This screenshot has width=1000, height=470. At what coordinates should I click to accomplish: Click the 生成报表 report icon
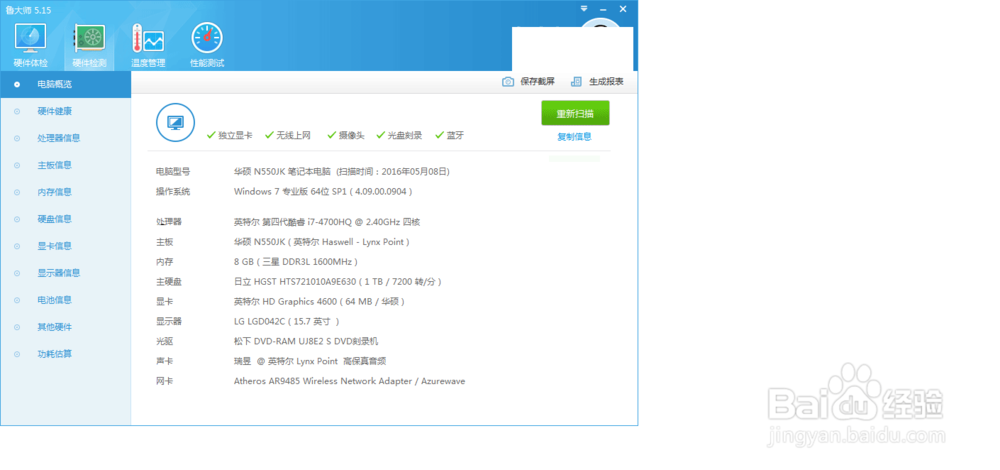point(577,82)
